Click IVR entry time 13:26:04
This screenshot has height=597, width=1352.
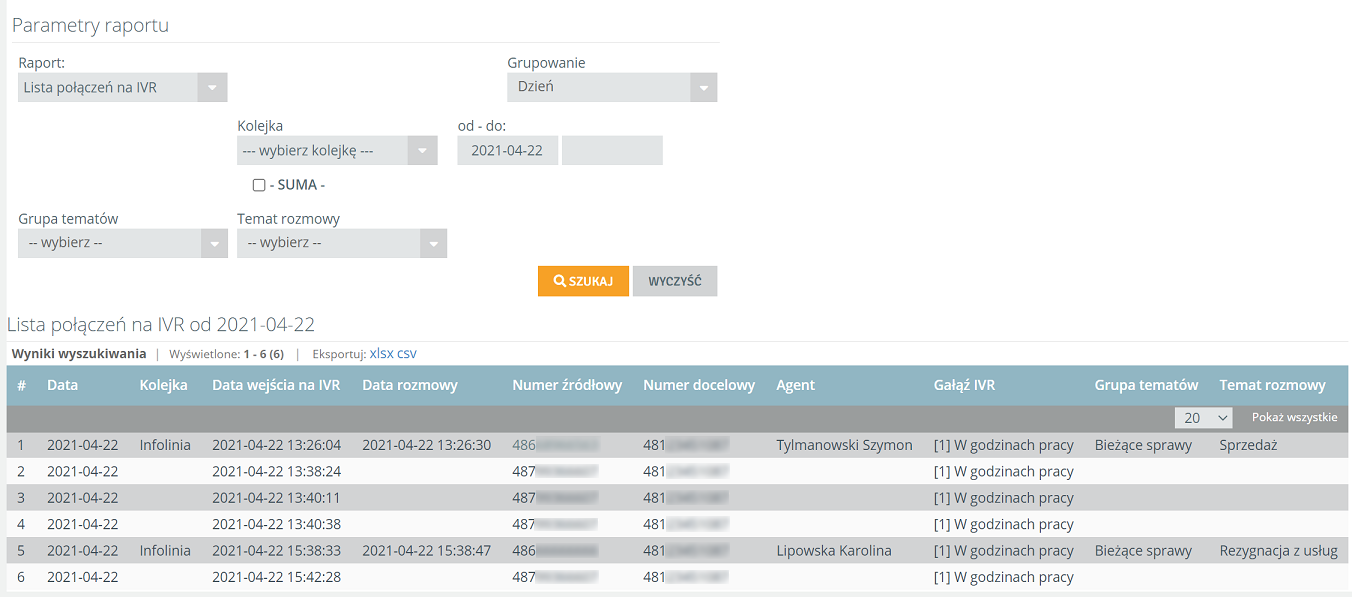click(277, 445)
